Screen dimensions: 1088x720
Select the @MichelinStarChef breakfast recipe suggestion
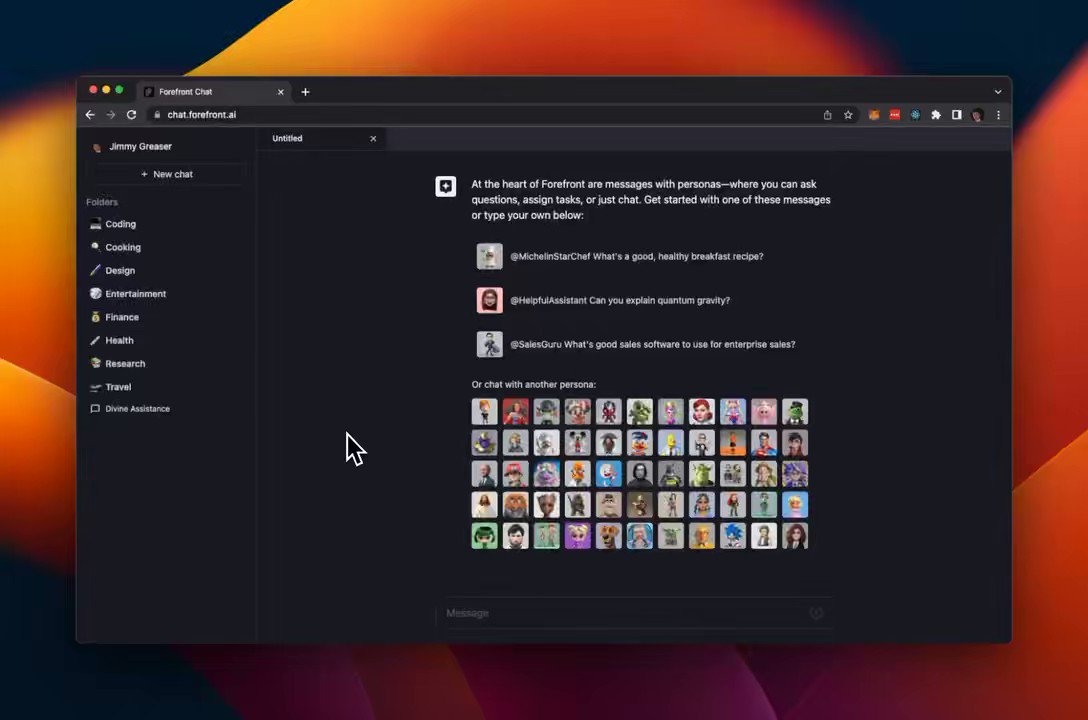point(620,256)
